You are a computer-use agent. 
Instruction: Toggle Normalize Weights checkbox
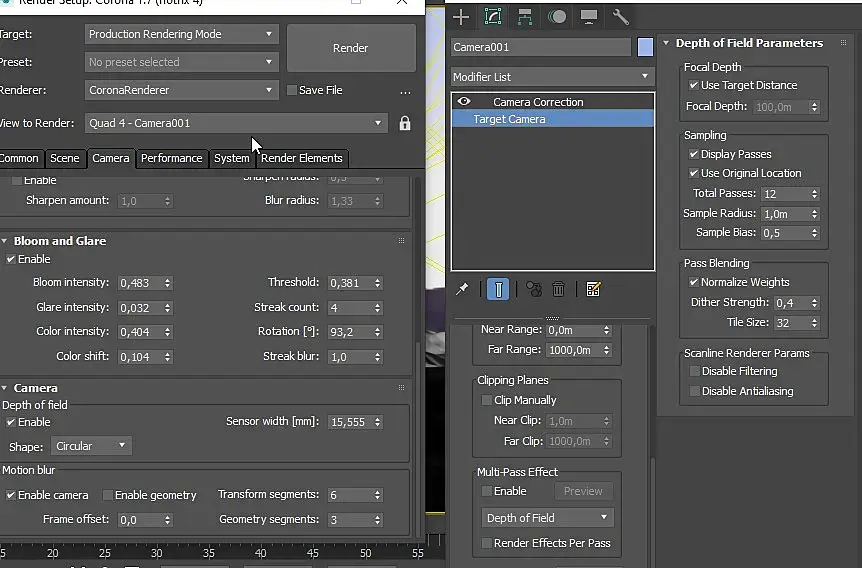694,282
